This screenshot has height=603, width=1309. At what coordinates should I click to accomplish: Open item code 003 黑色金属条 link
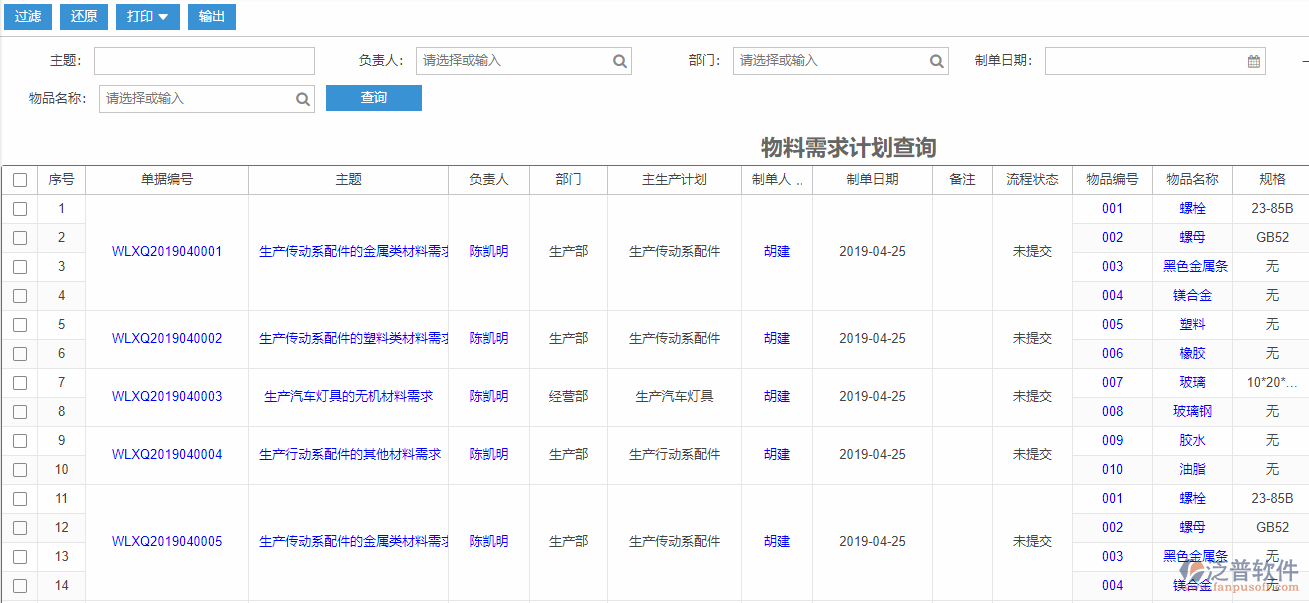[x=1113, y=266]
